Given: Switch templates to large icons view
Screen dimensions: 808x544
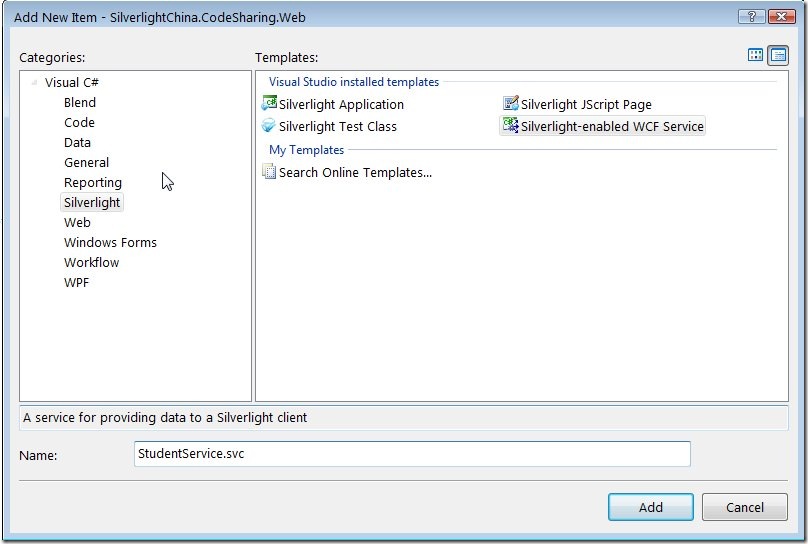Looking at the screenshot, I should coord(755,55).
